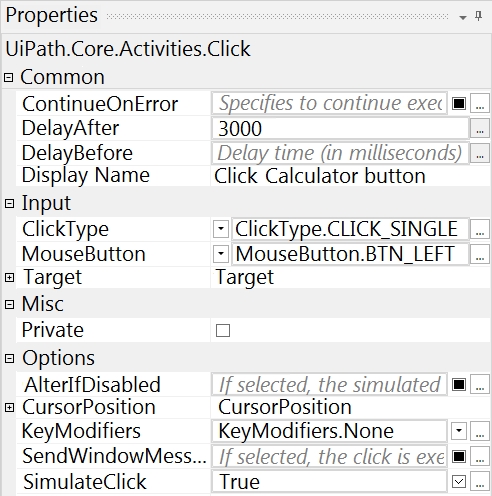The image size is (492, 496).
Task: Open ellipsis editor for MouseButton
Action: 480,254
